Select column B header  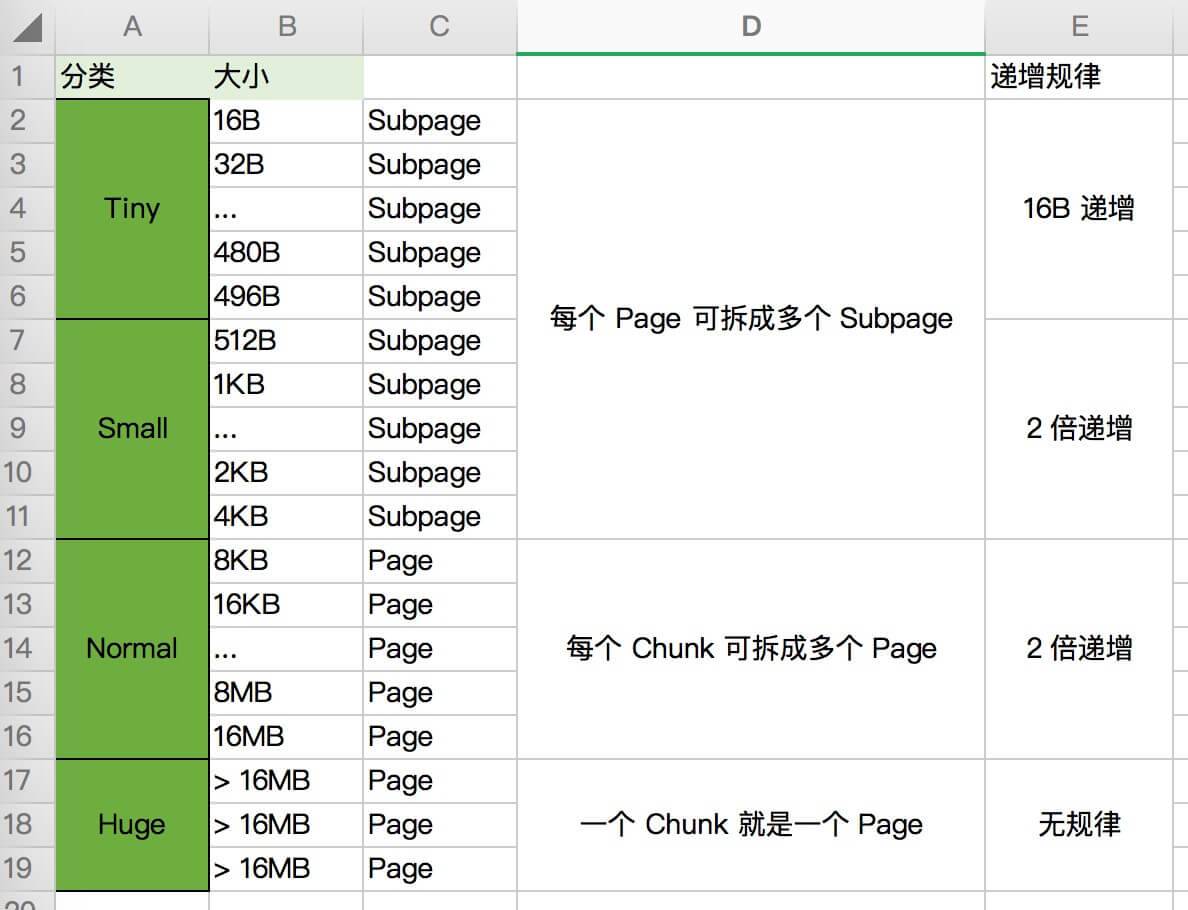point(287,27)
